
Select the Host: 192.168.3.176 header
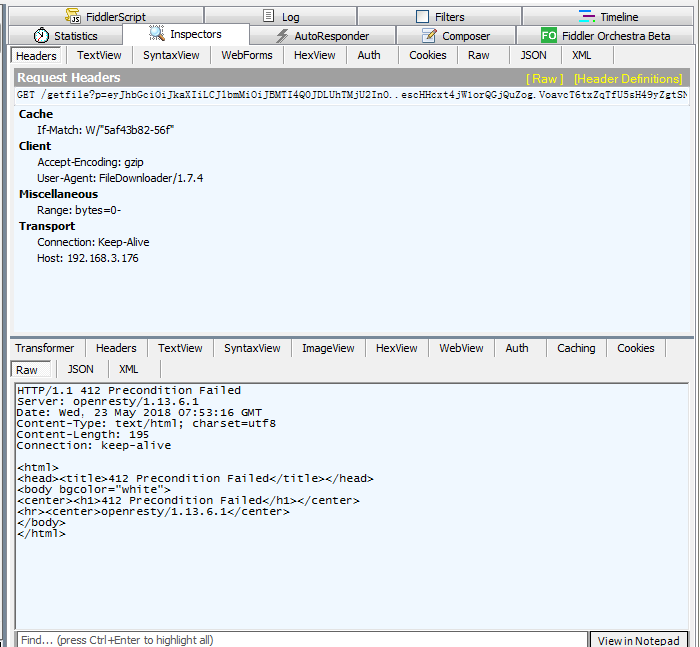click(x=88, y=259)
